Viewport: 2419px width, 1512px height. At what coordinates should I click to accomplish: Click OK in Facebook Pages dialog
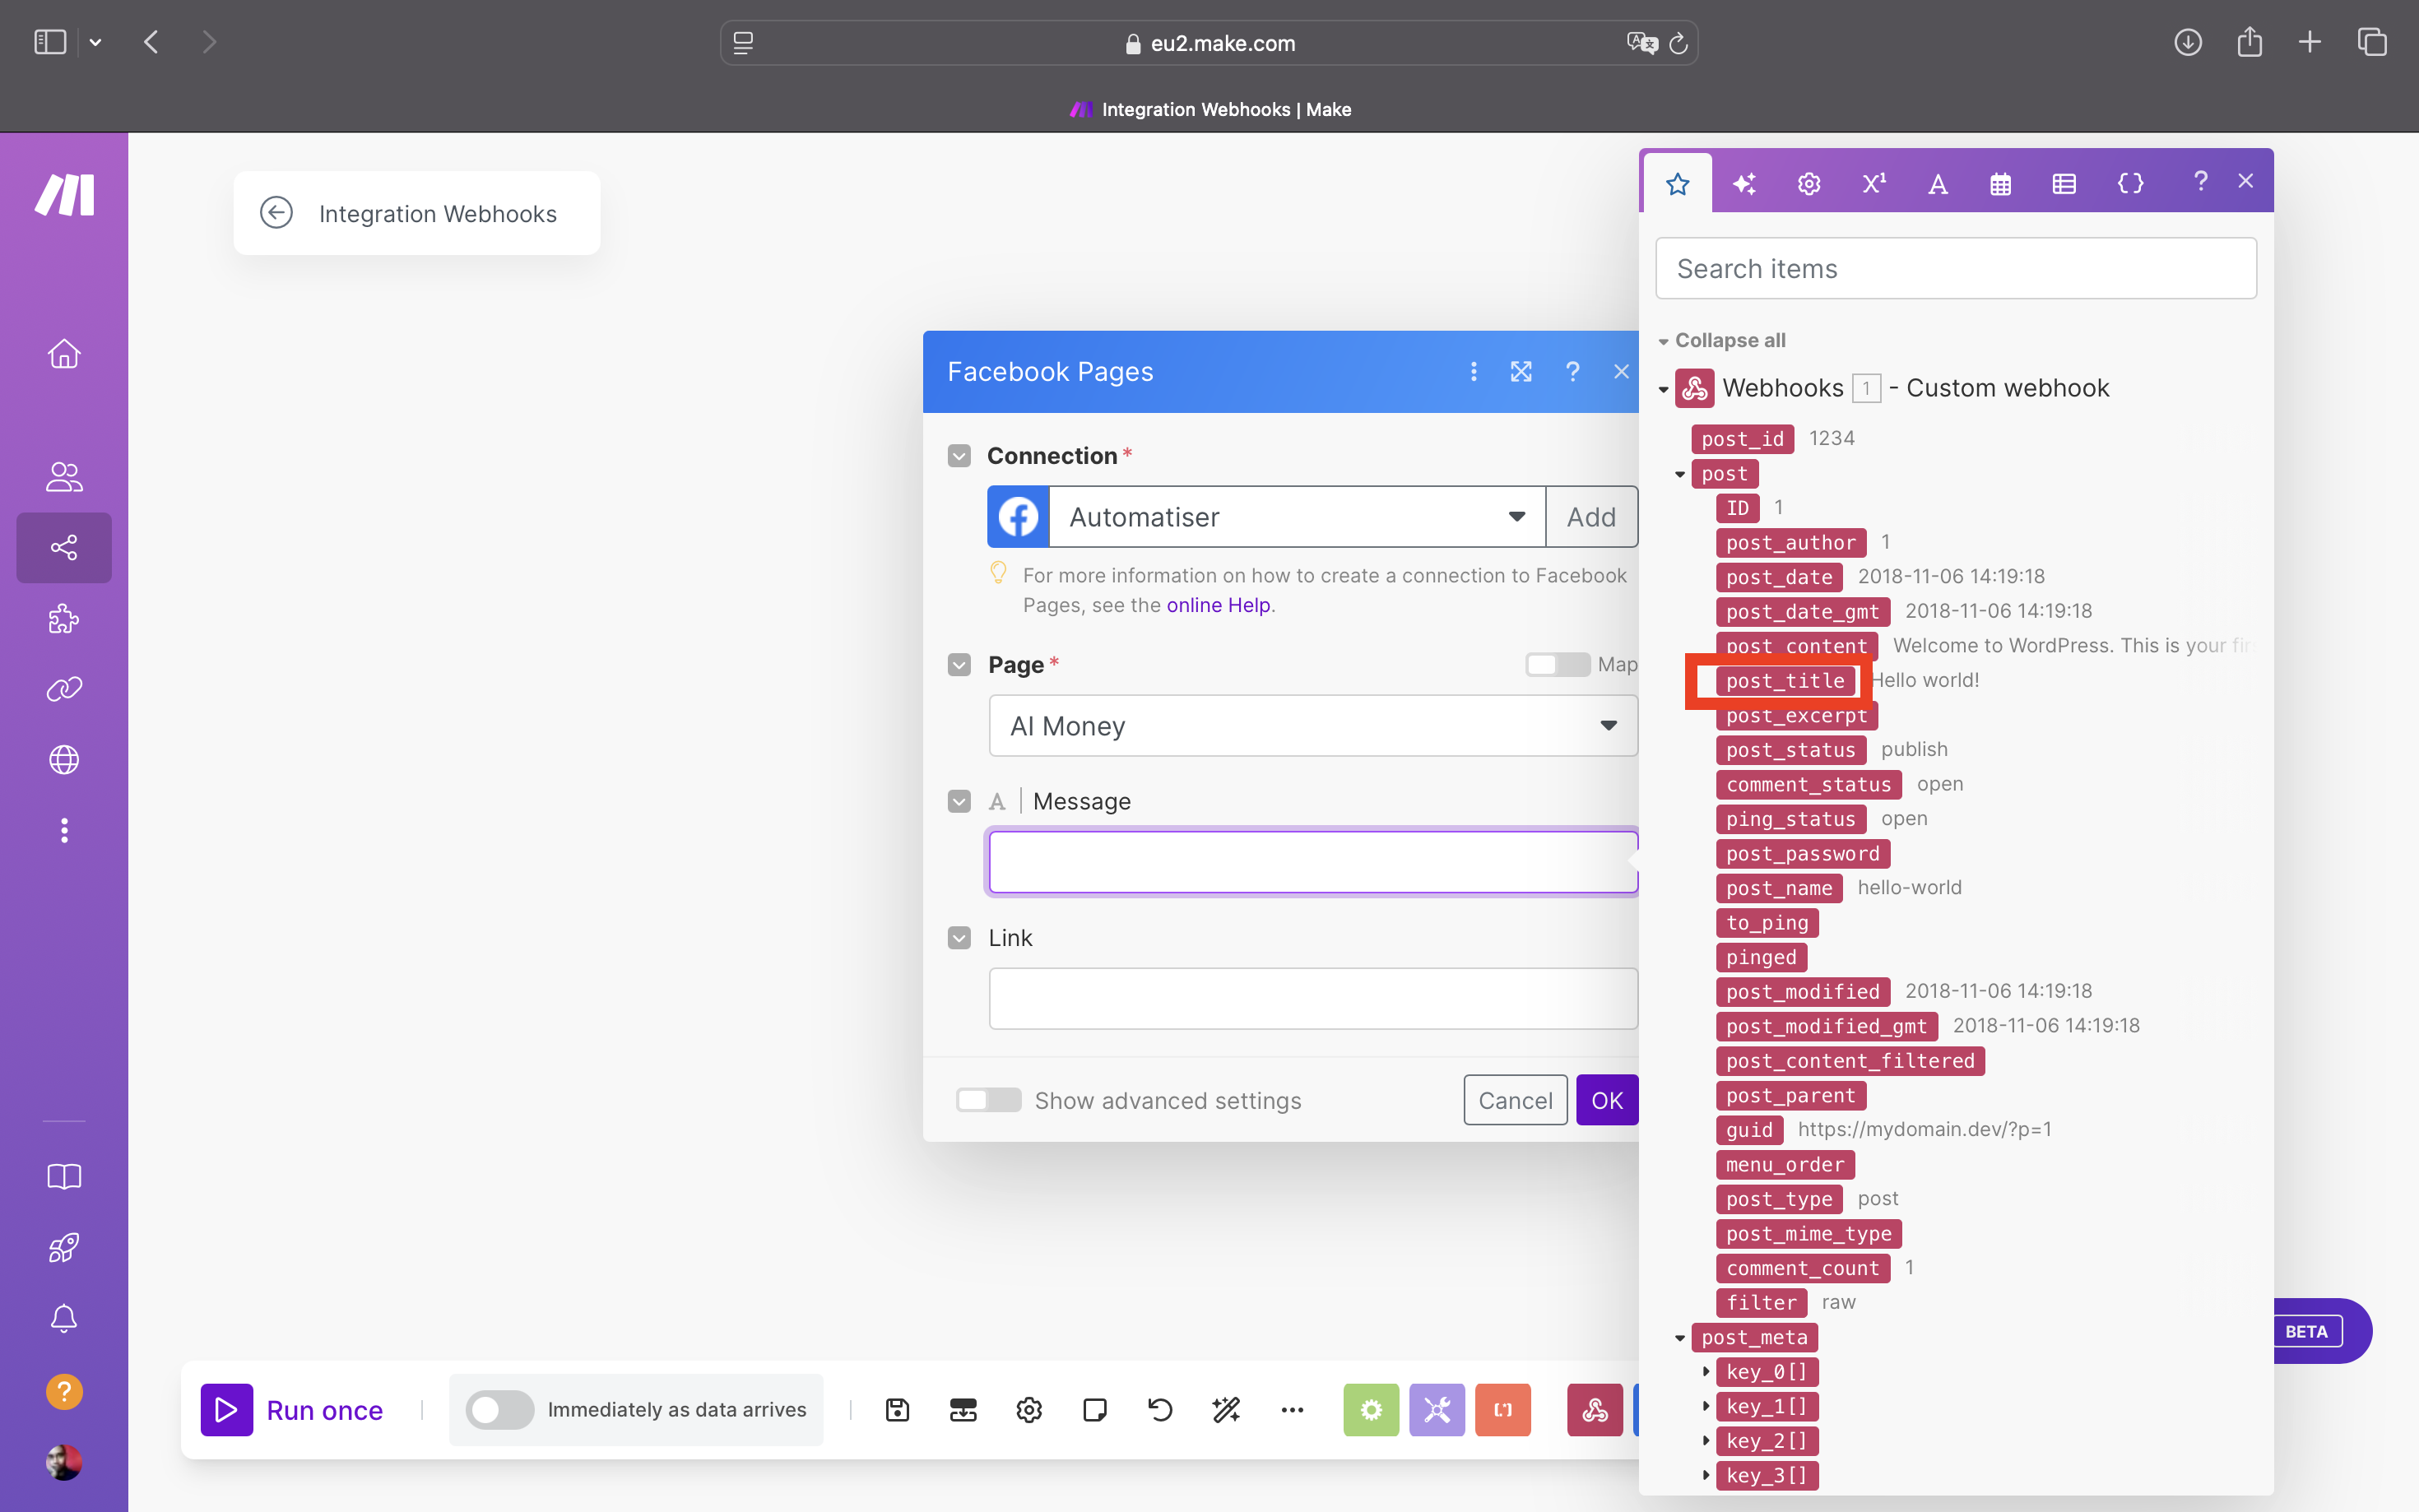(1607, 1100)
